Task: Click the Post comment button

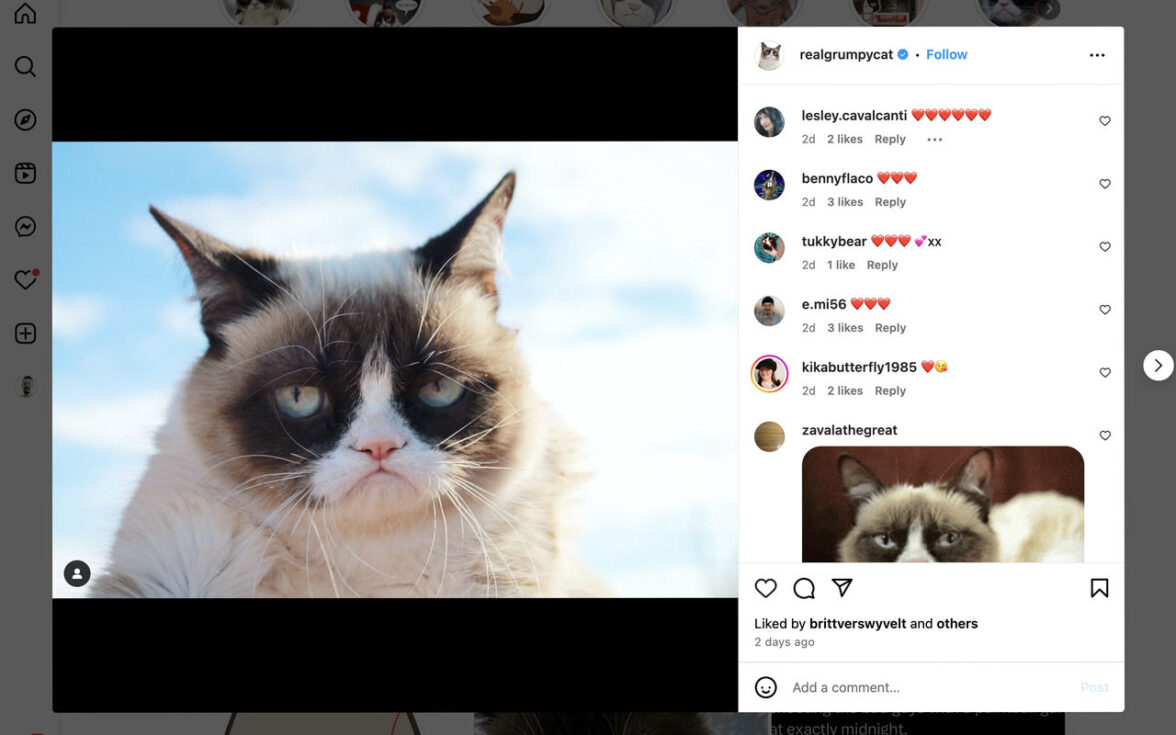Action: (1094, 688)
